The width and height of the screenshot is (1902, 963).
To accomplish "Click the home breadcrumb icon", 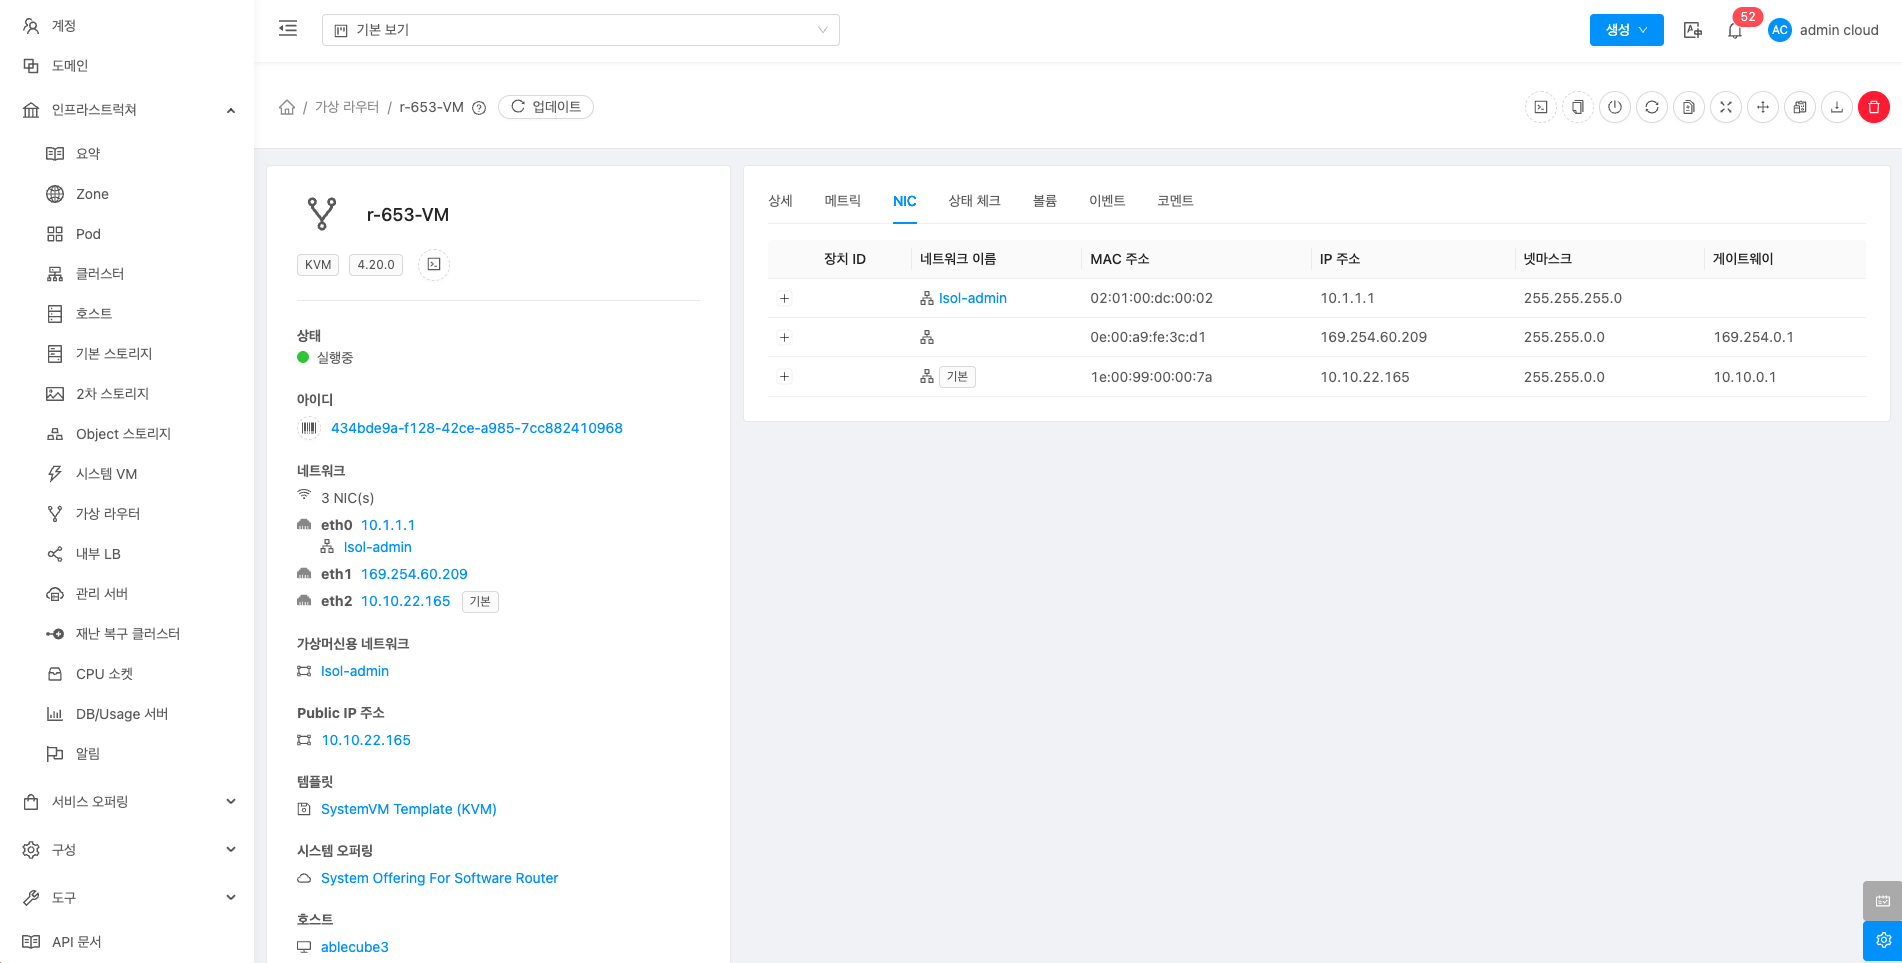I will coord(287,107).
